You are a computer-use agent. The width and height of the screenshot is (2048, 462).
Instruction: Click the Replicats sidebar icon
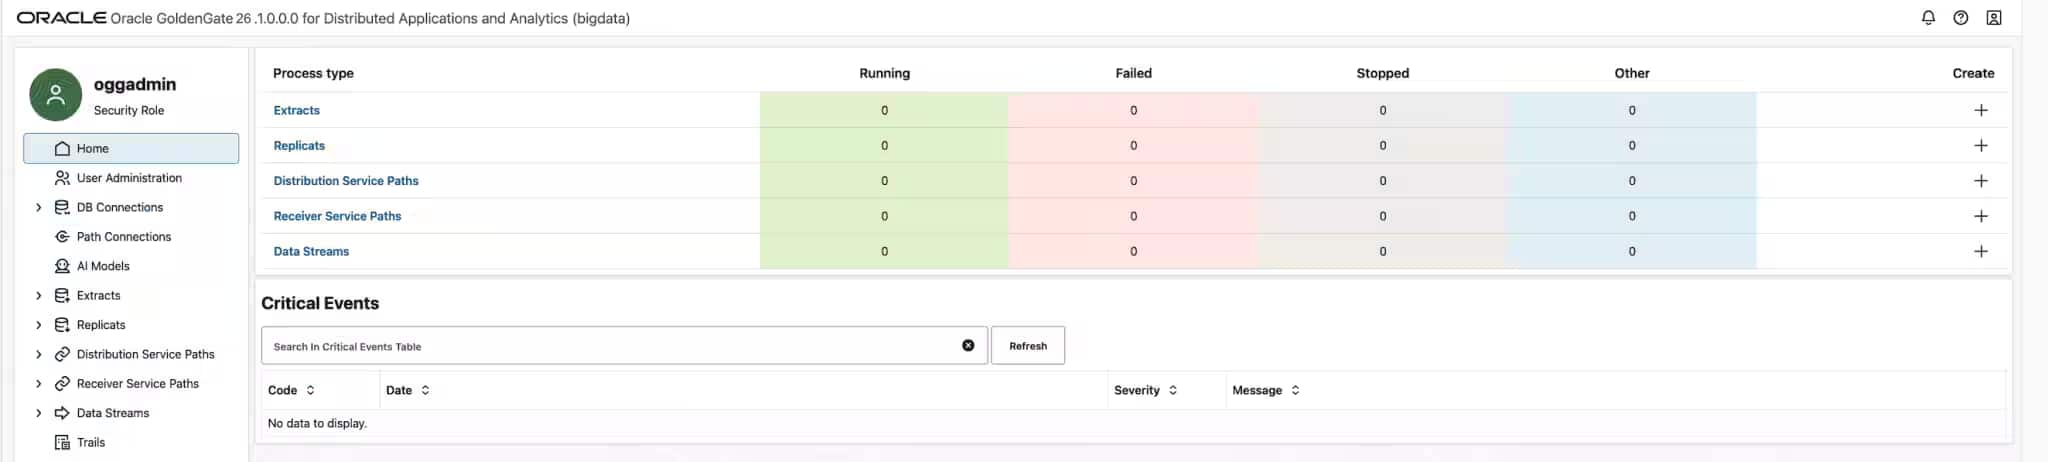[x=62, y=325]
